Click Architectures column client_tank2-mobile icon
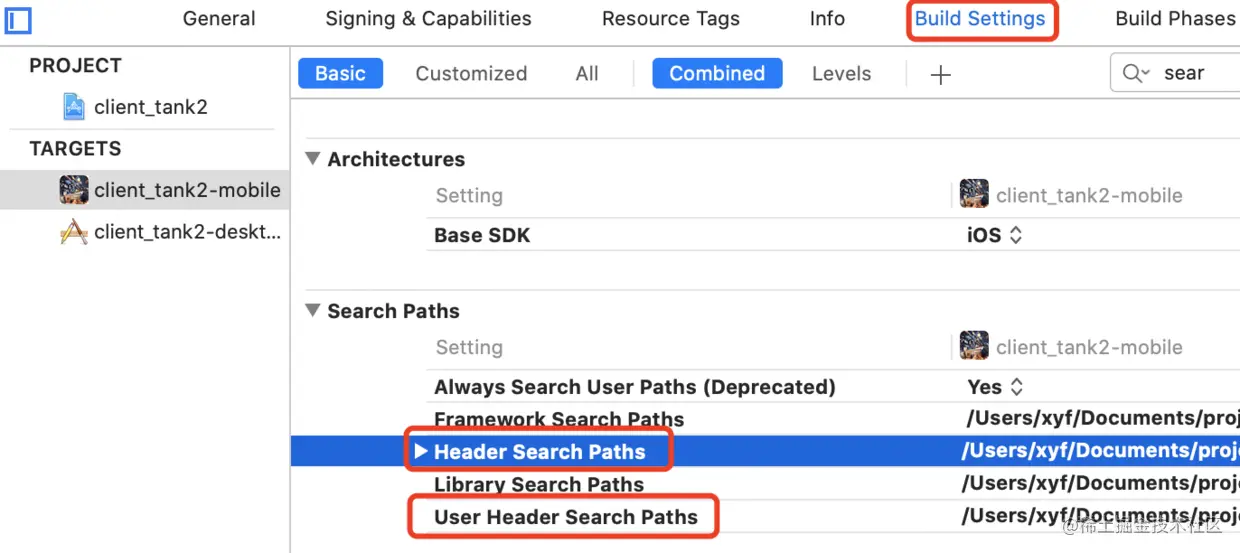 pos(973,195)
